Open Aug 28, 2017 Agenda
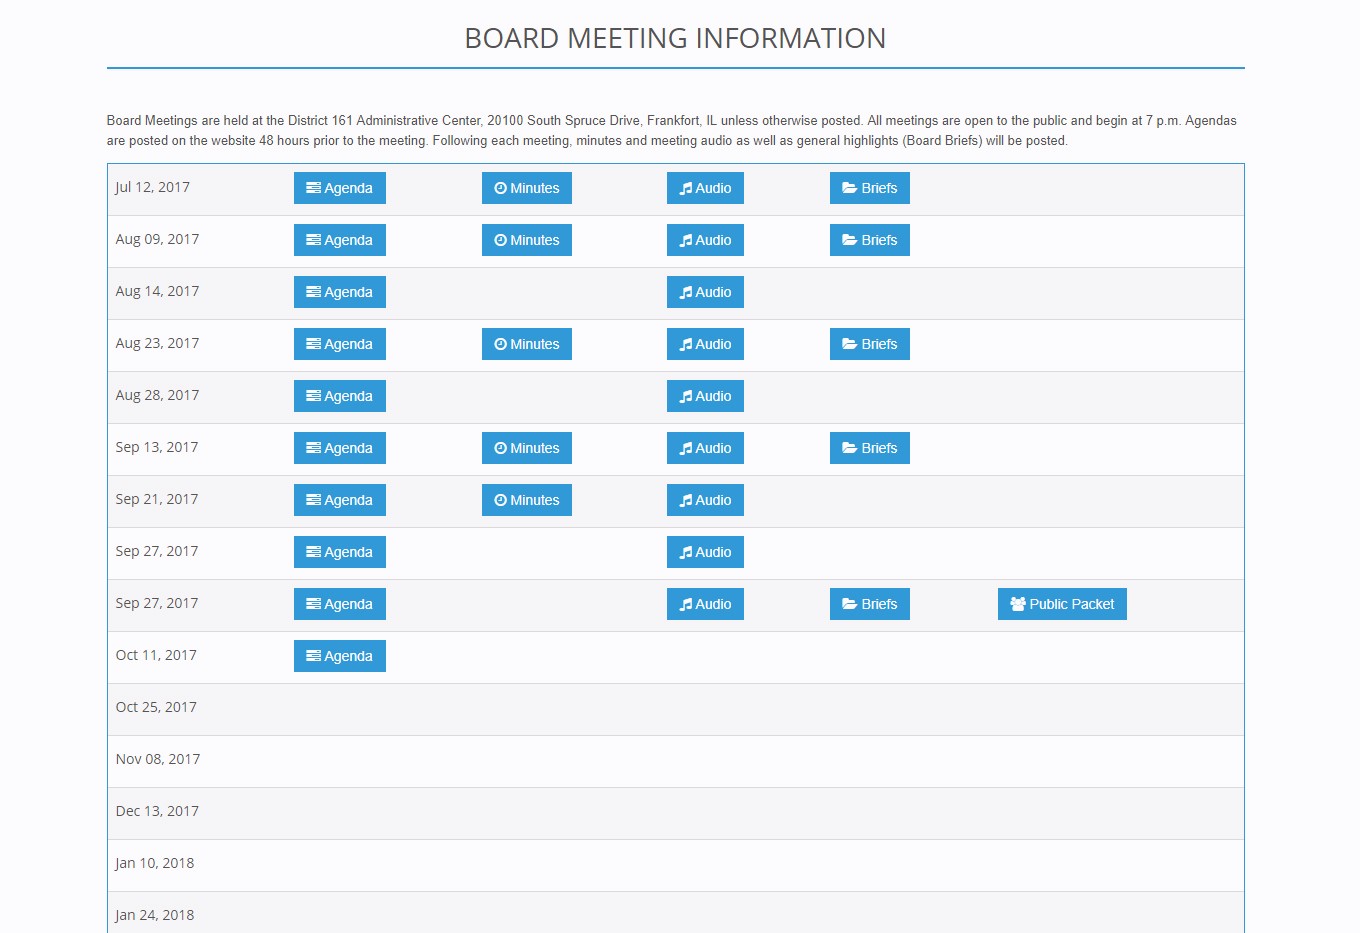This screenshot has height=933, width=1360. (x=339, y=396)
